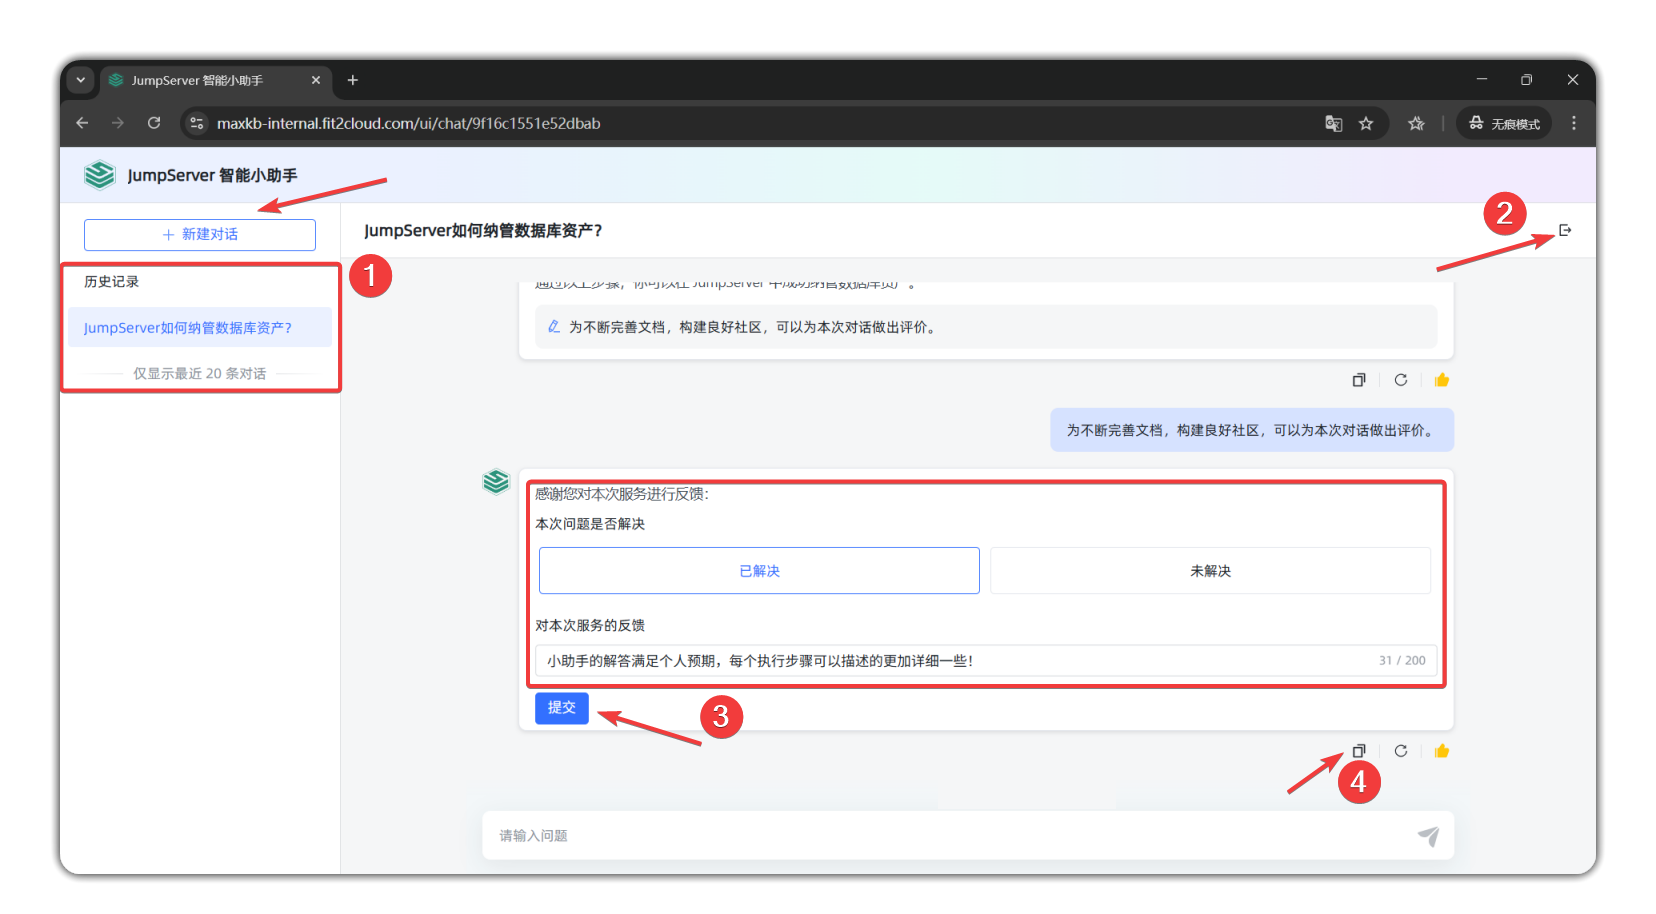Bookmark this page with the star icon
Screen dimensions: 1656x914
coord(1366,124)
